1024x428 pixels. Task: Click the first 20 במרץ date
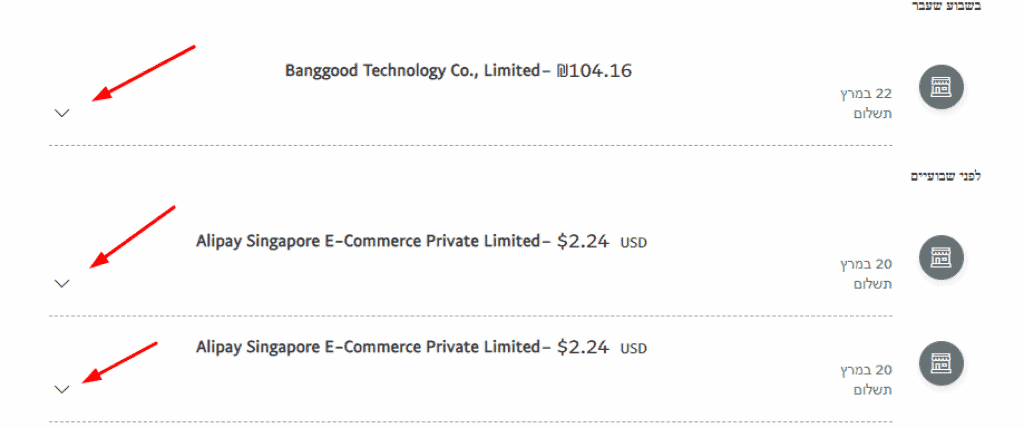coord(866,264)
